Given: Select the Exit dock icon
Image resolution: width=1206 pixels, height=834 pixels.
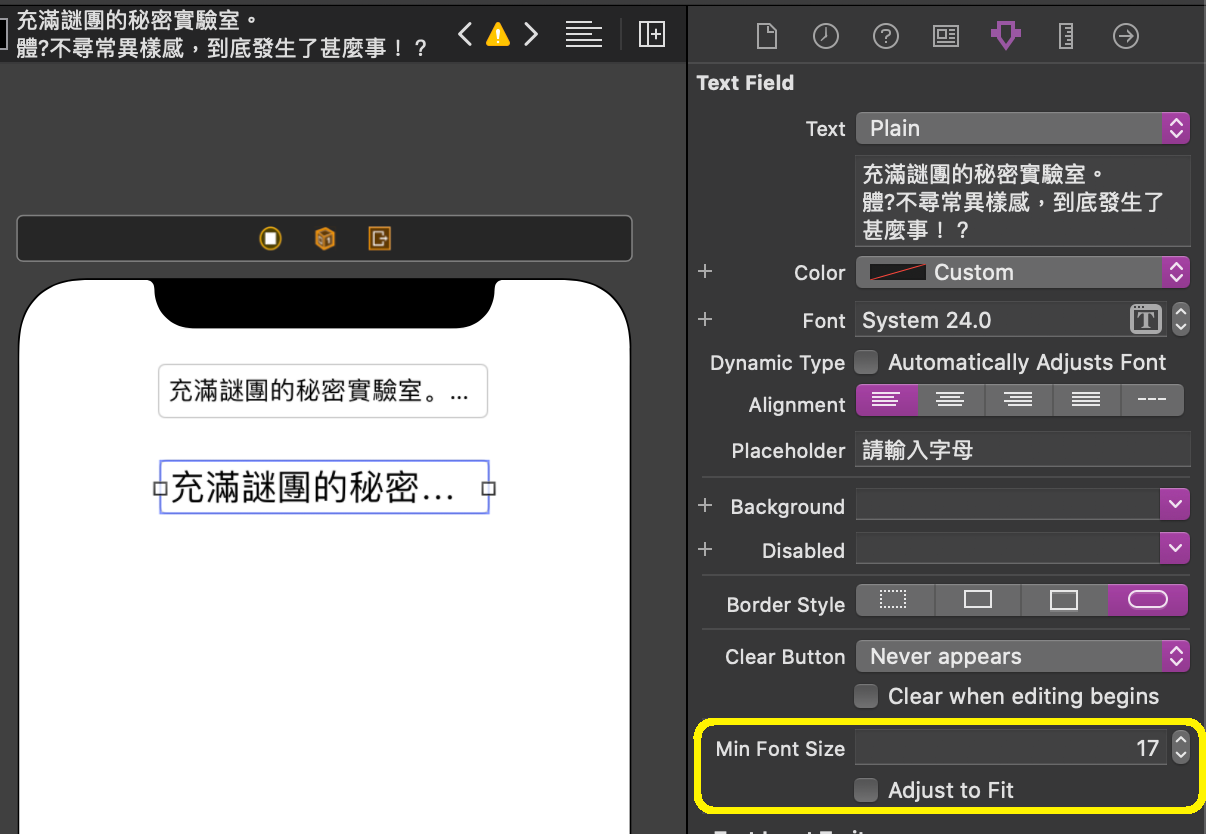Looking at the screenshot, I should pos(379,238).
